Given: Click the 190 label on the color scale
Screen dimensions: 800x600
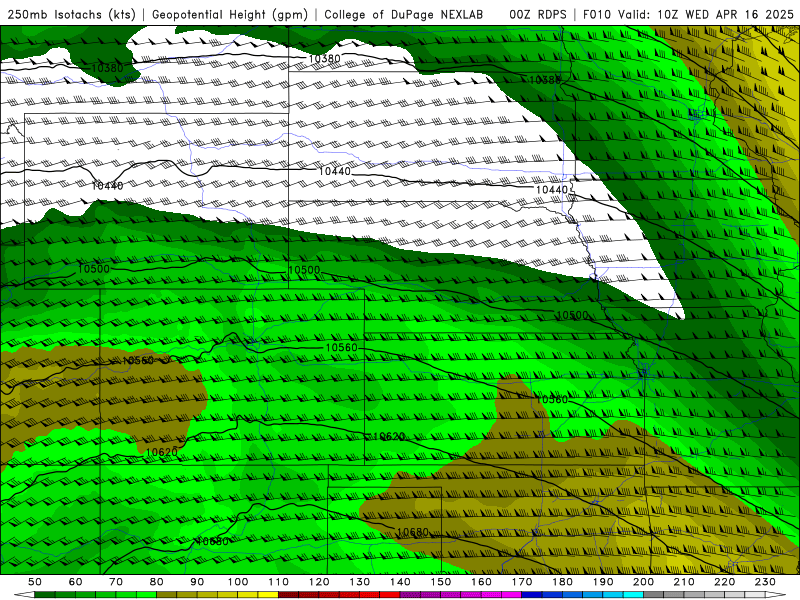Looking at the screenshot, I should click(x=603, y=582).
